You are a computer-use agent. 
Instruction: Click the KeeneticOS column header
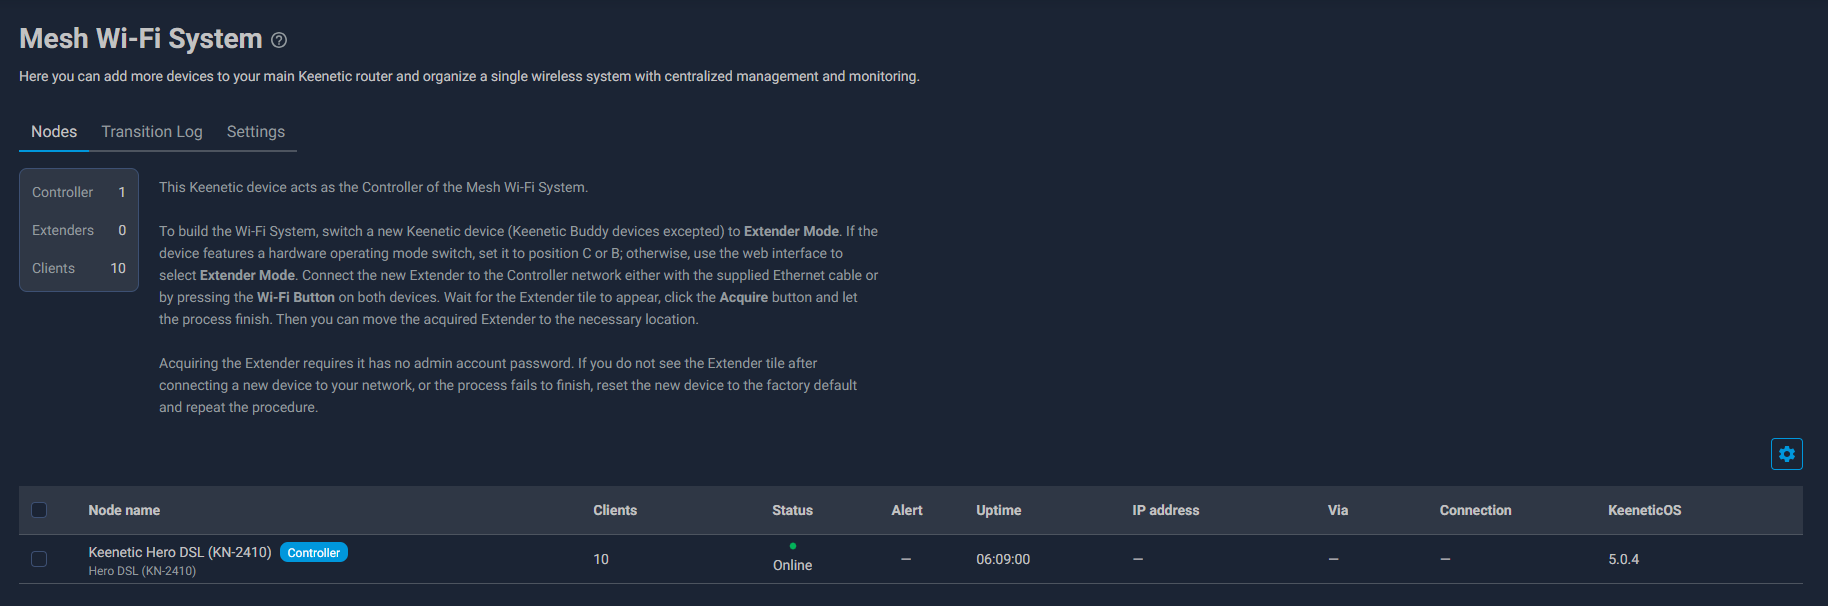1645,510
